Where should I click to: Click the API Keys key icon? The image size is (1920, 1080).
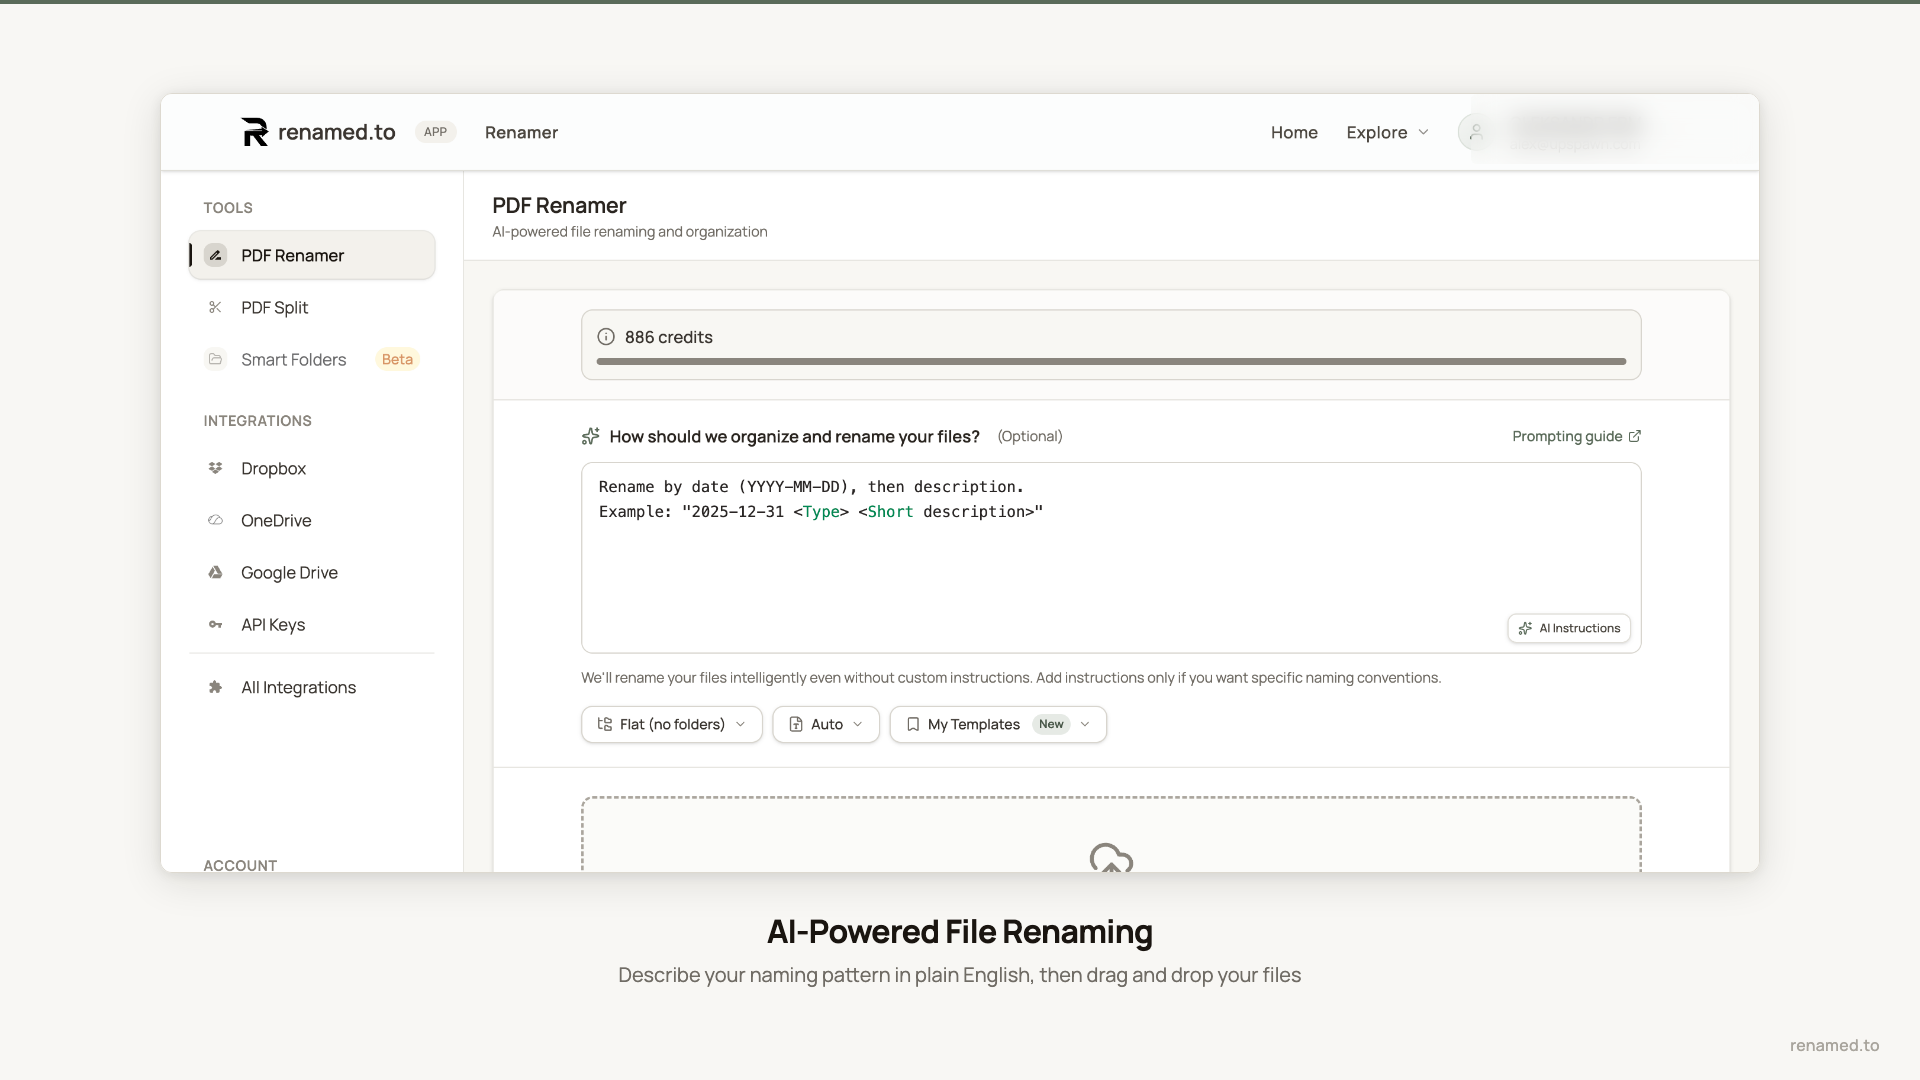215,624
